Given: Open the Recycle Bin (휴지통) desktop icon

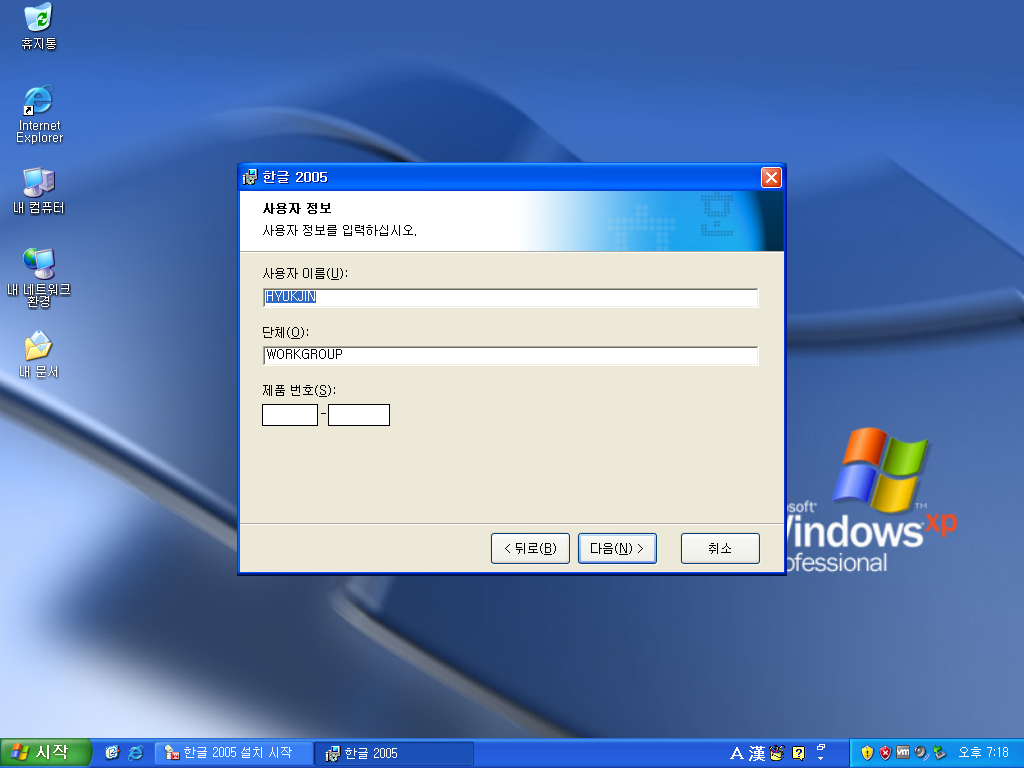Looking at the screenshot, I should 39,25.
